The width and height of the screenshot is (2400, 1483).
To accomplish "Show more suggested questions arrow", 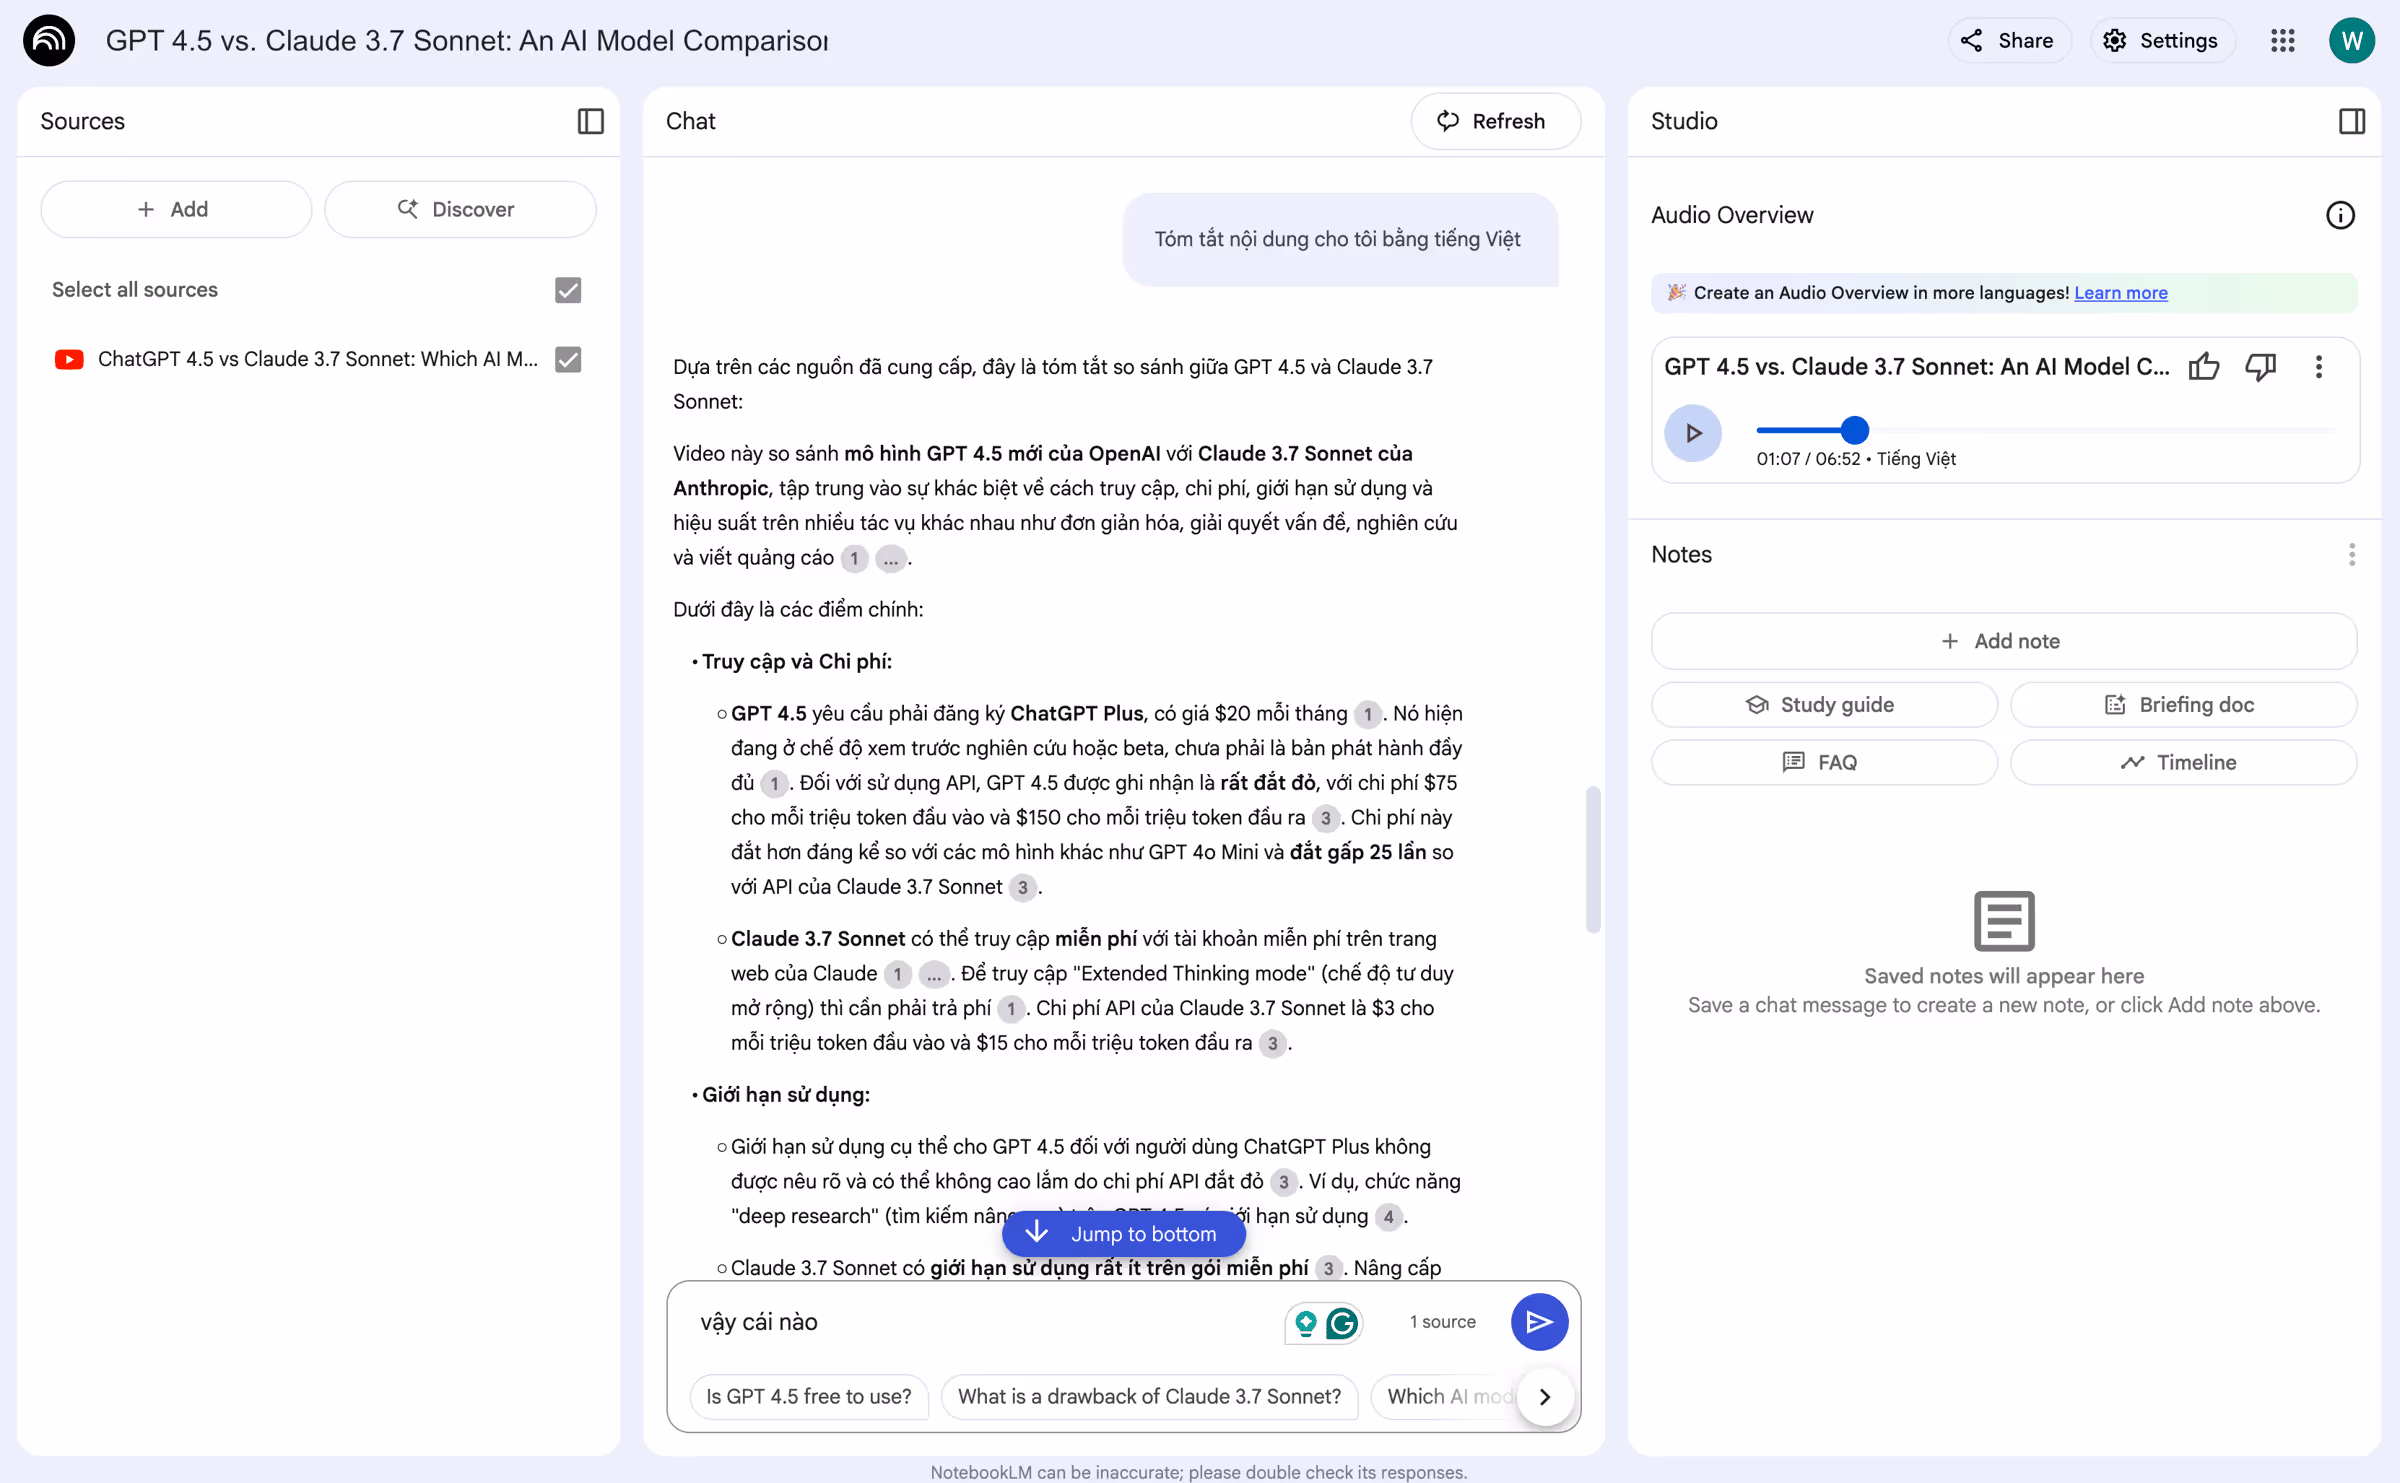I will pos(1544,1396).
